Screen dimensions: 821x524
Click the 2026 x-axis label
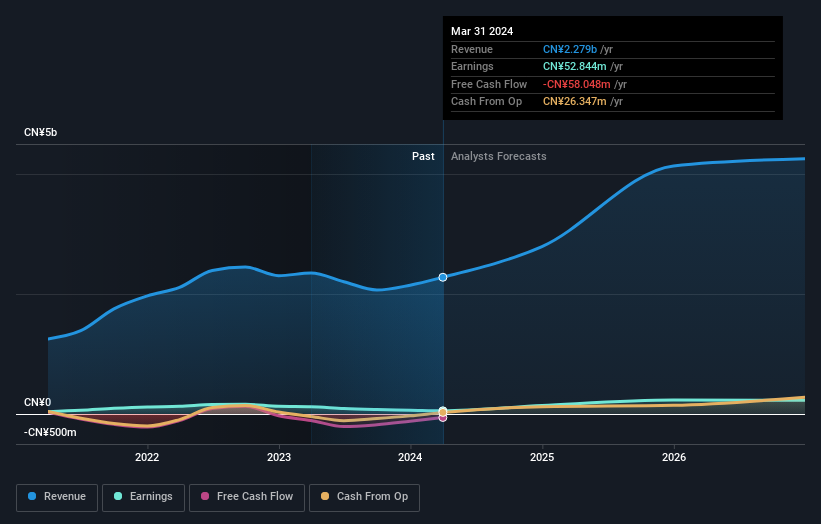[674, 457]
